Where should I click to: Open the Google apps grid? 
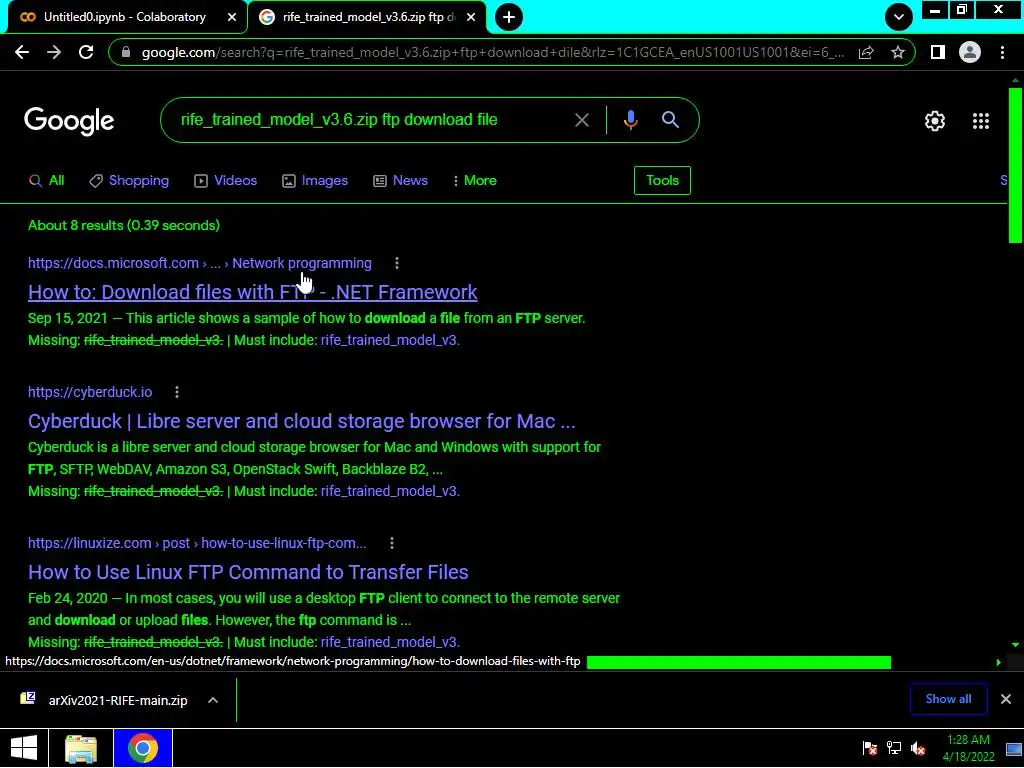click(980, 121)
